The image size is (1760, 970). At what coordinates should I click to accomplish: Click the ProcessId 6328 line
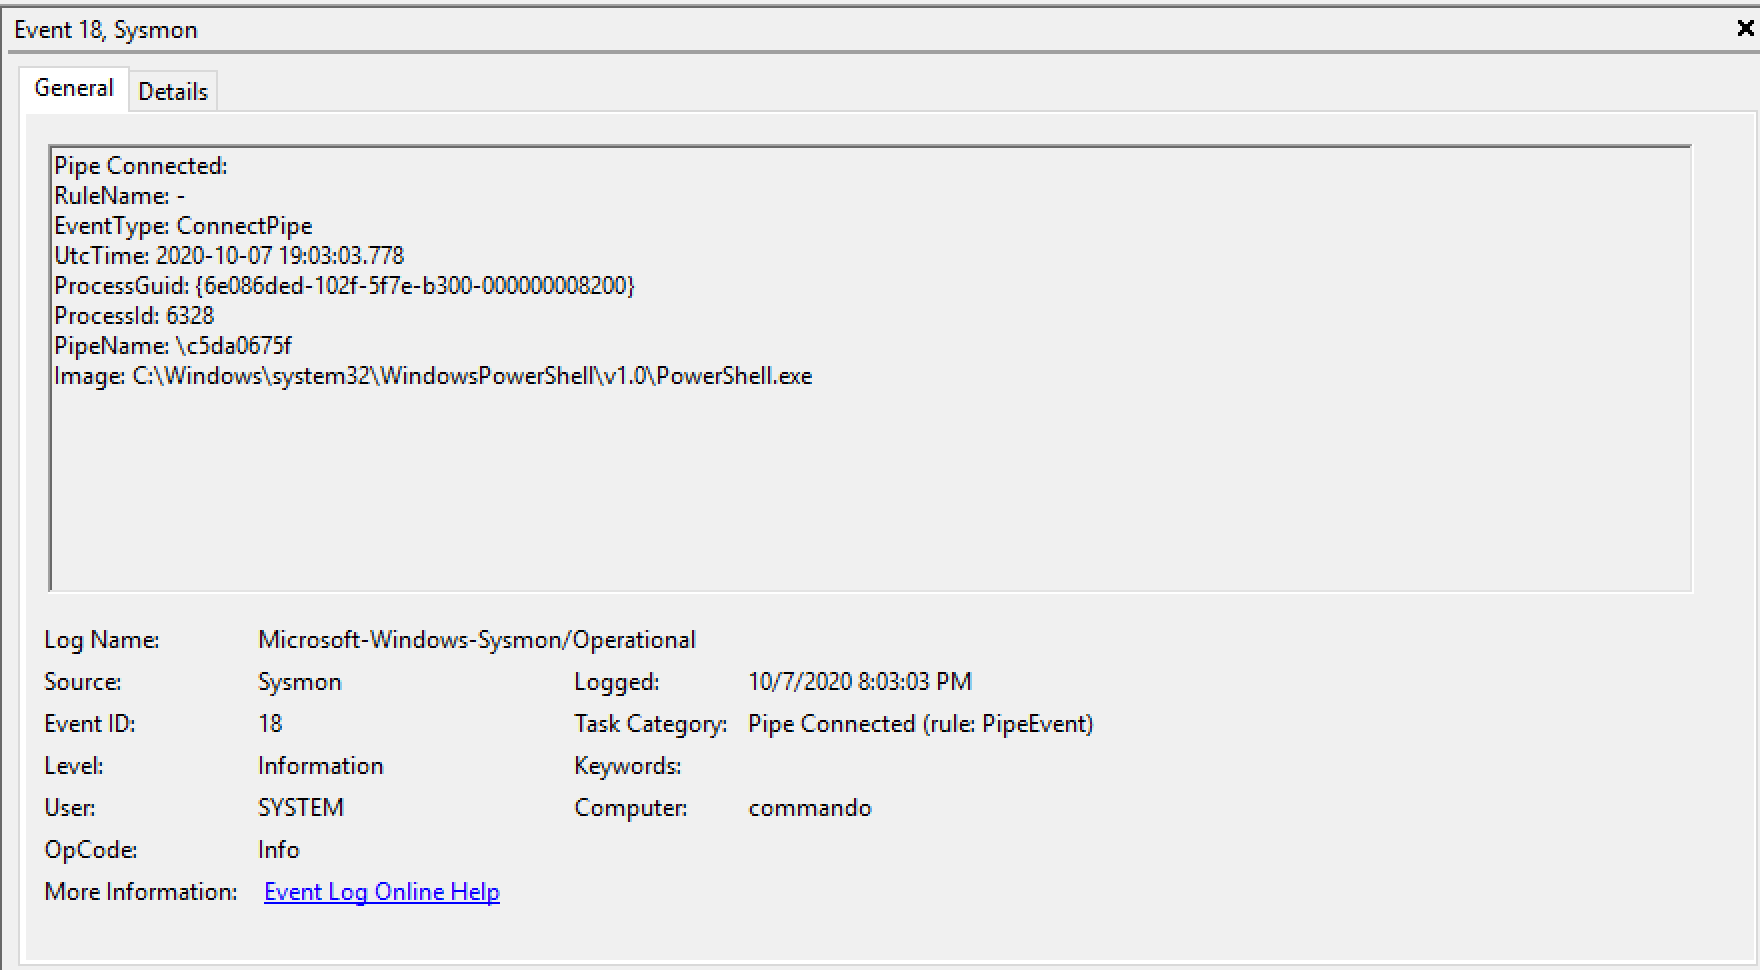coord(134,316)
